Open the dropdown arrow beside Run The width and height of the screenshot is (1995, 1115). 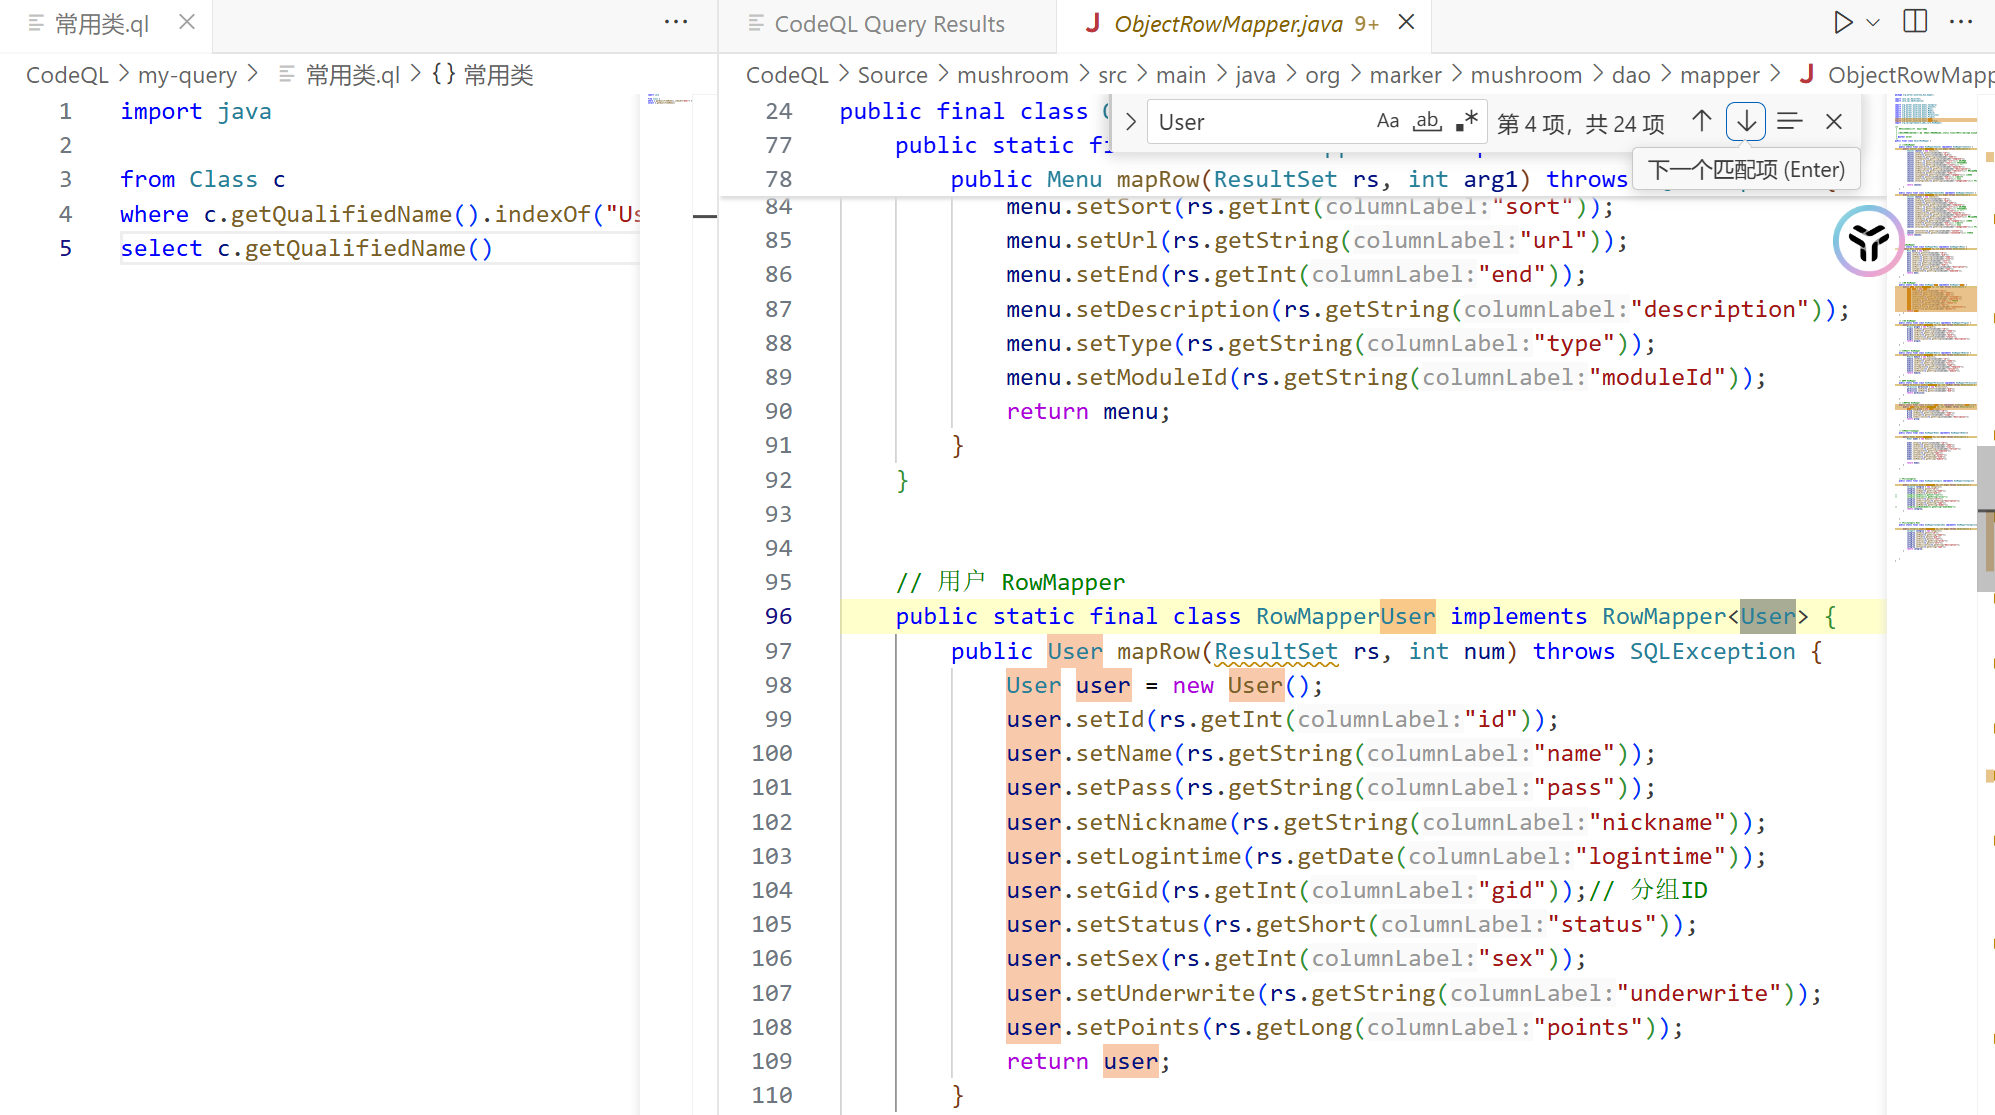(1873, 22)
